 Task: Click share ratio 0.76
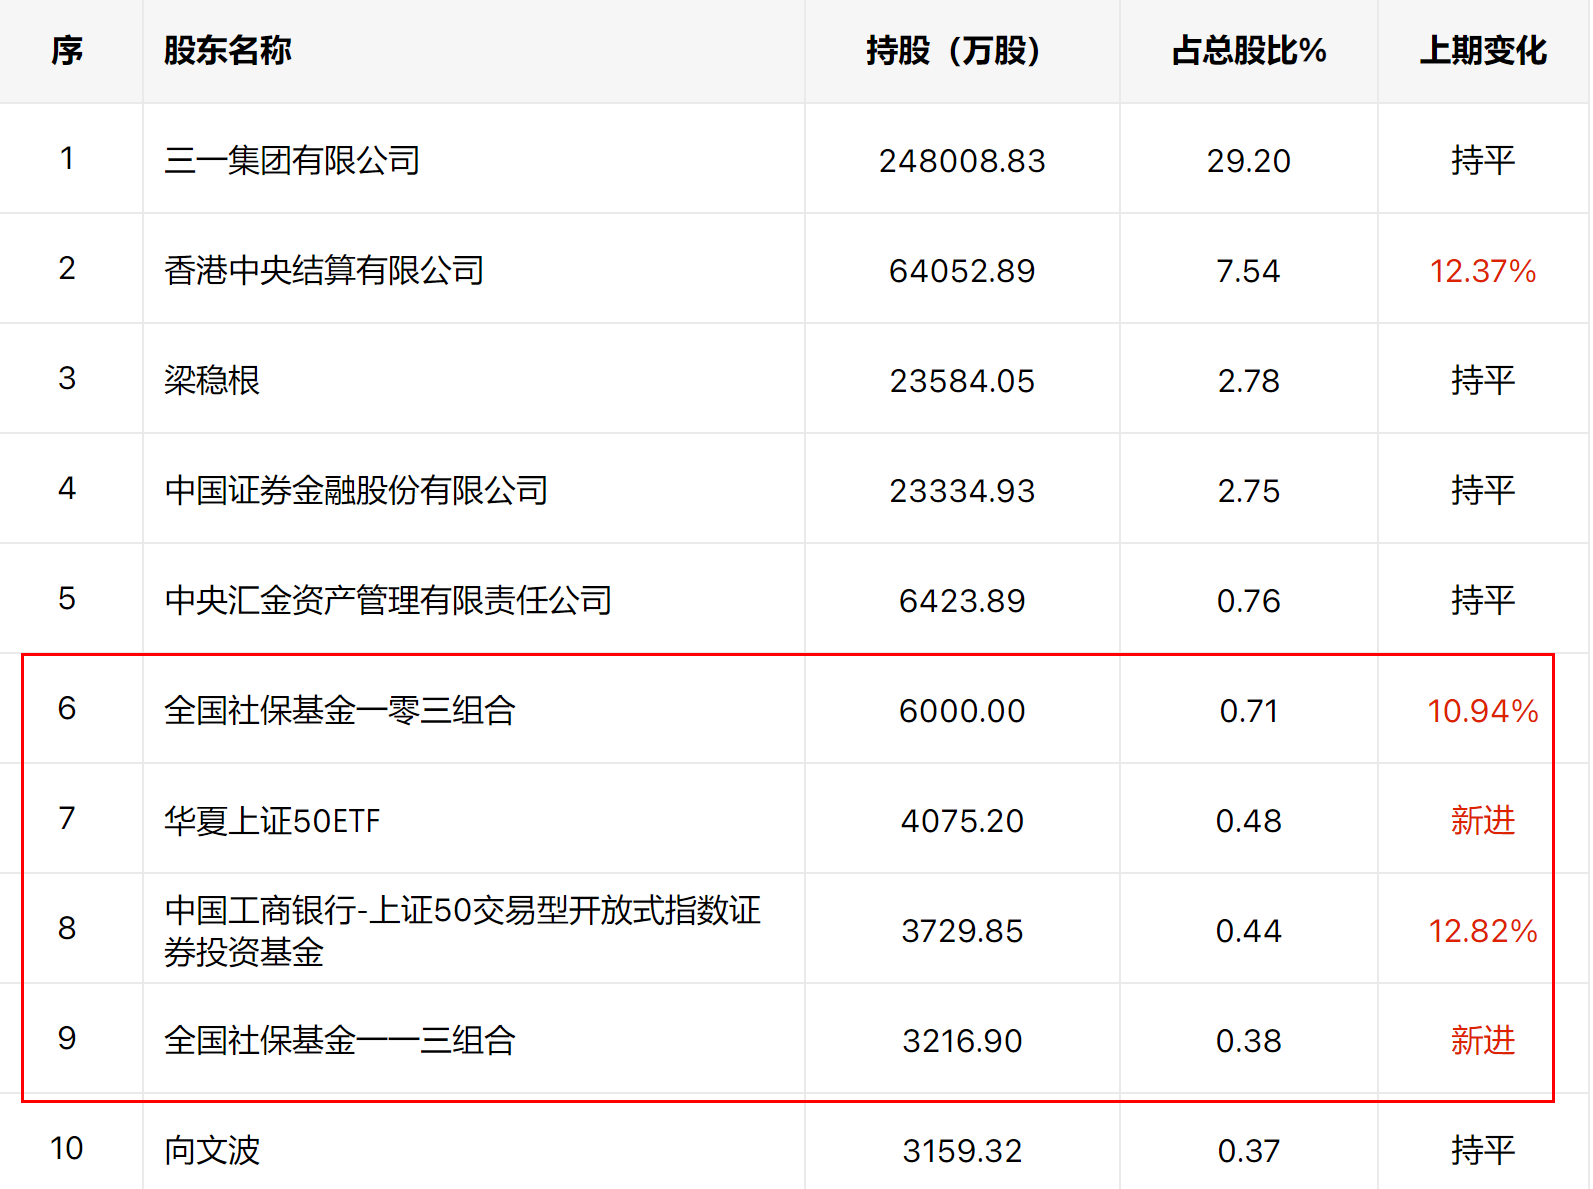[1249, 601]
